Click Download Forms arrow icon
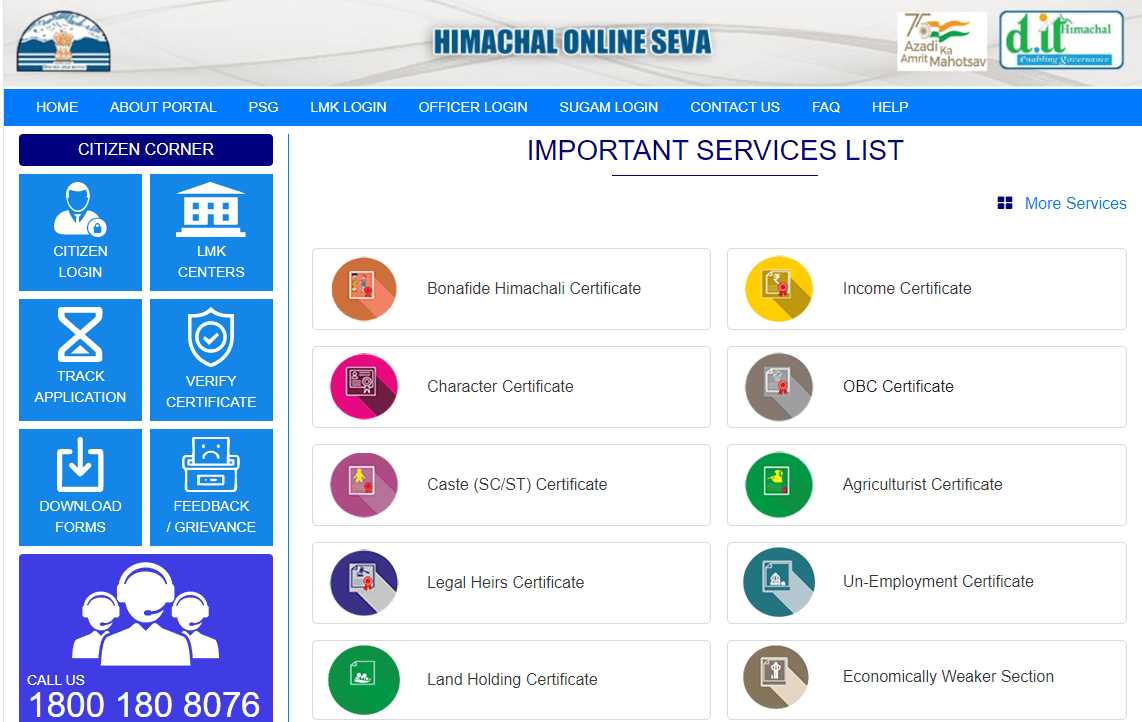1142x722 pixels. pyautogui.click(x=80, y=464)
